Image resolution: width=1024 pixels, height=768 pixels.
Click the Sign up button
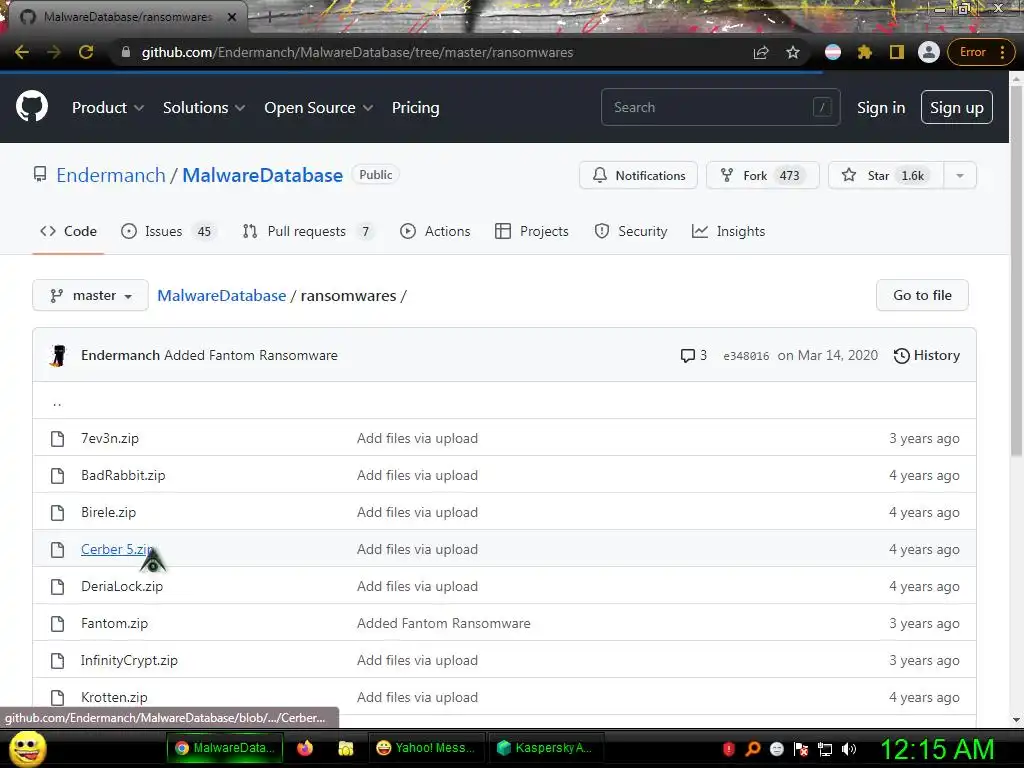coord(957,107)
